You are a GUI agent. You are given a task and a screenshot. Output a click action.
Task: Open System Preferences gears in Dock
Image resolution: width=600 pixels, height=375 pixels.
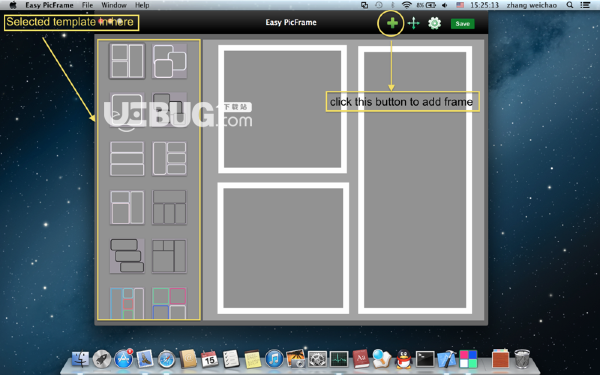(317, 360)
